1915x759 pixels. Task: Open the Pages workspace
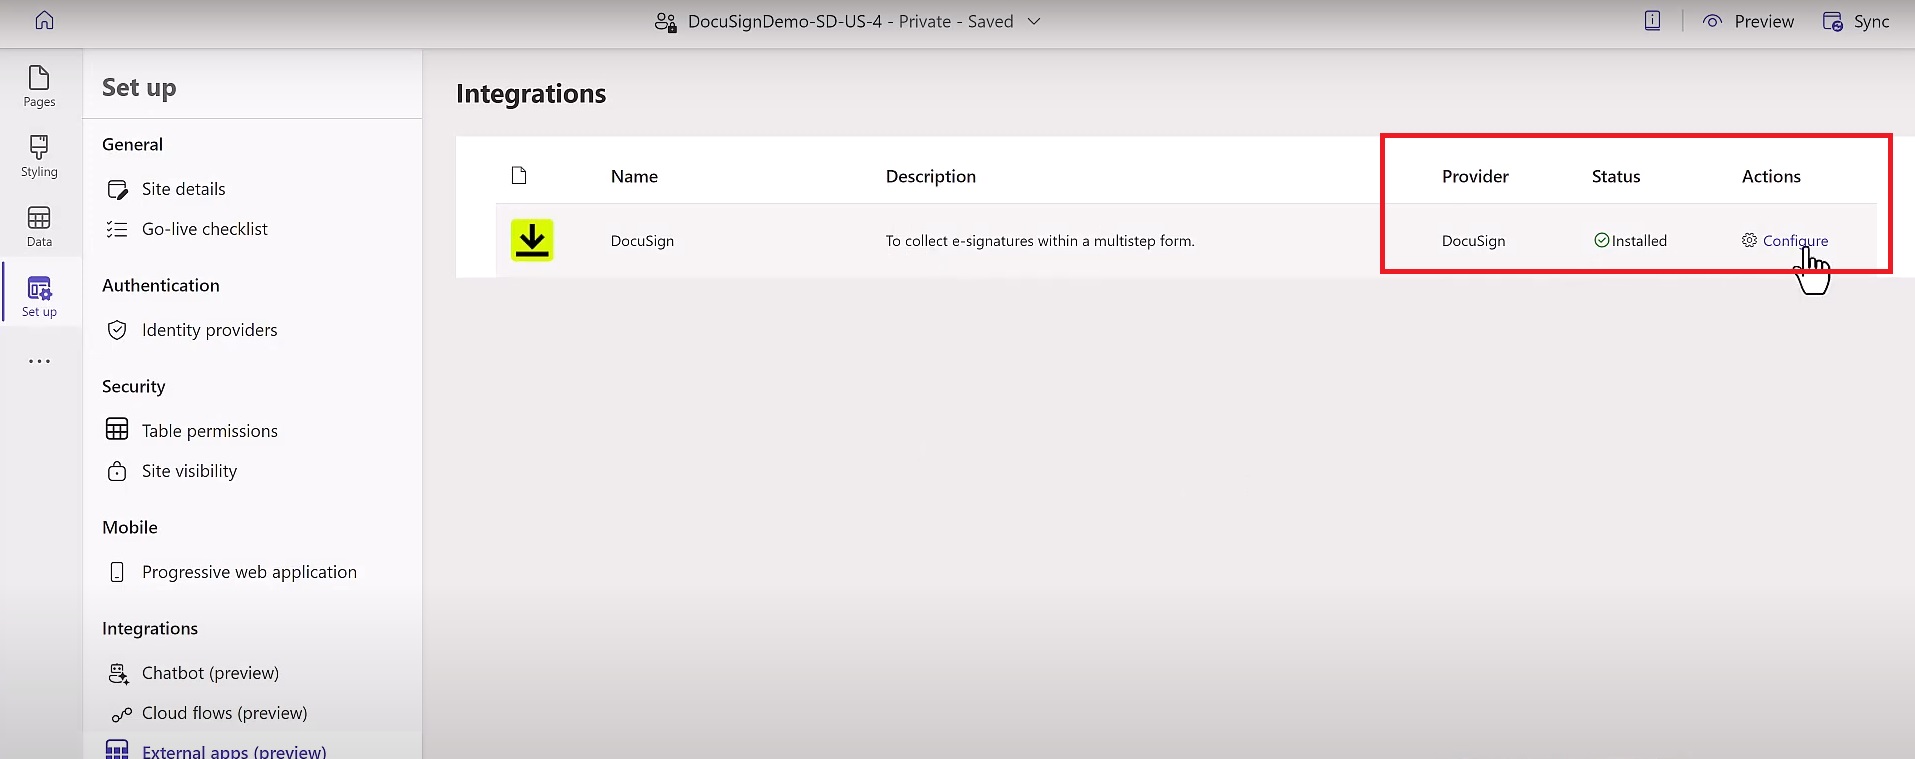click(x=39, y=86)
